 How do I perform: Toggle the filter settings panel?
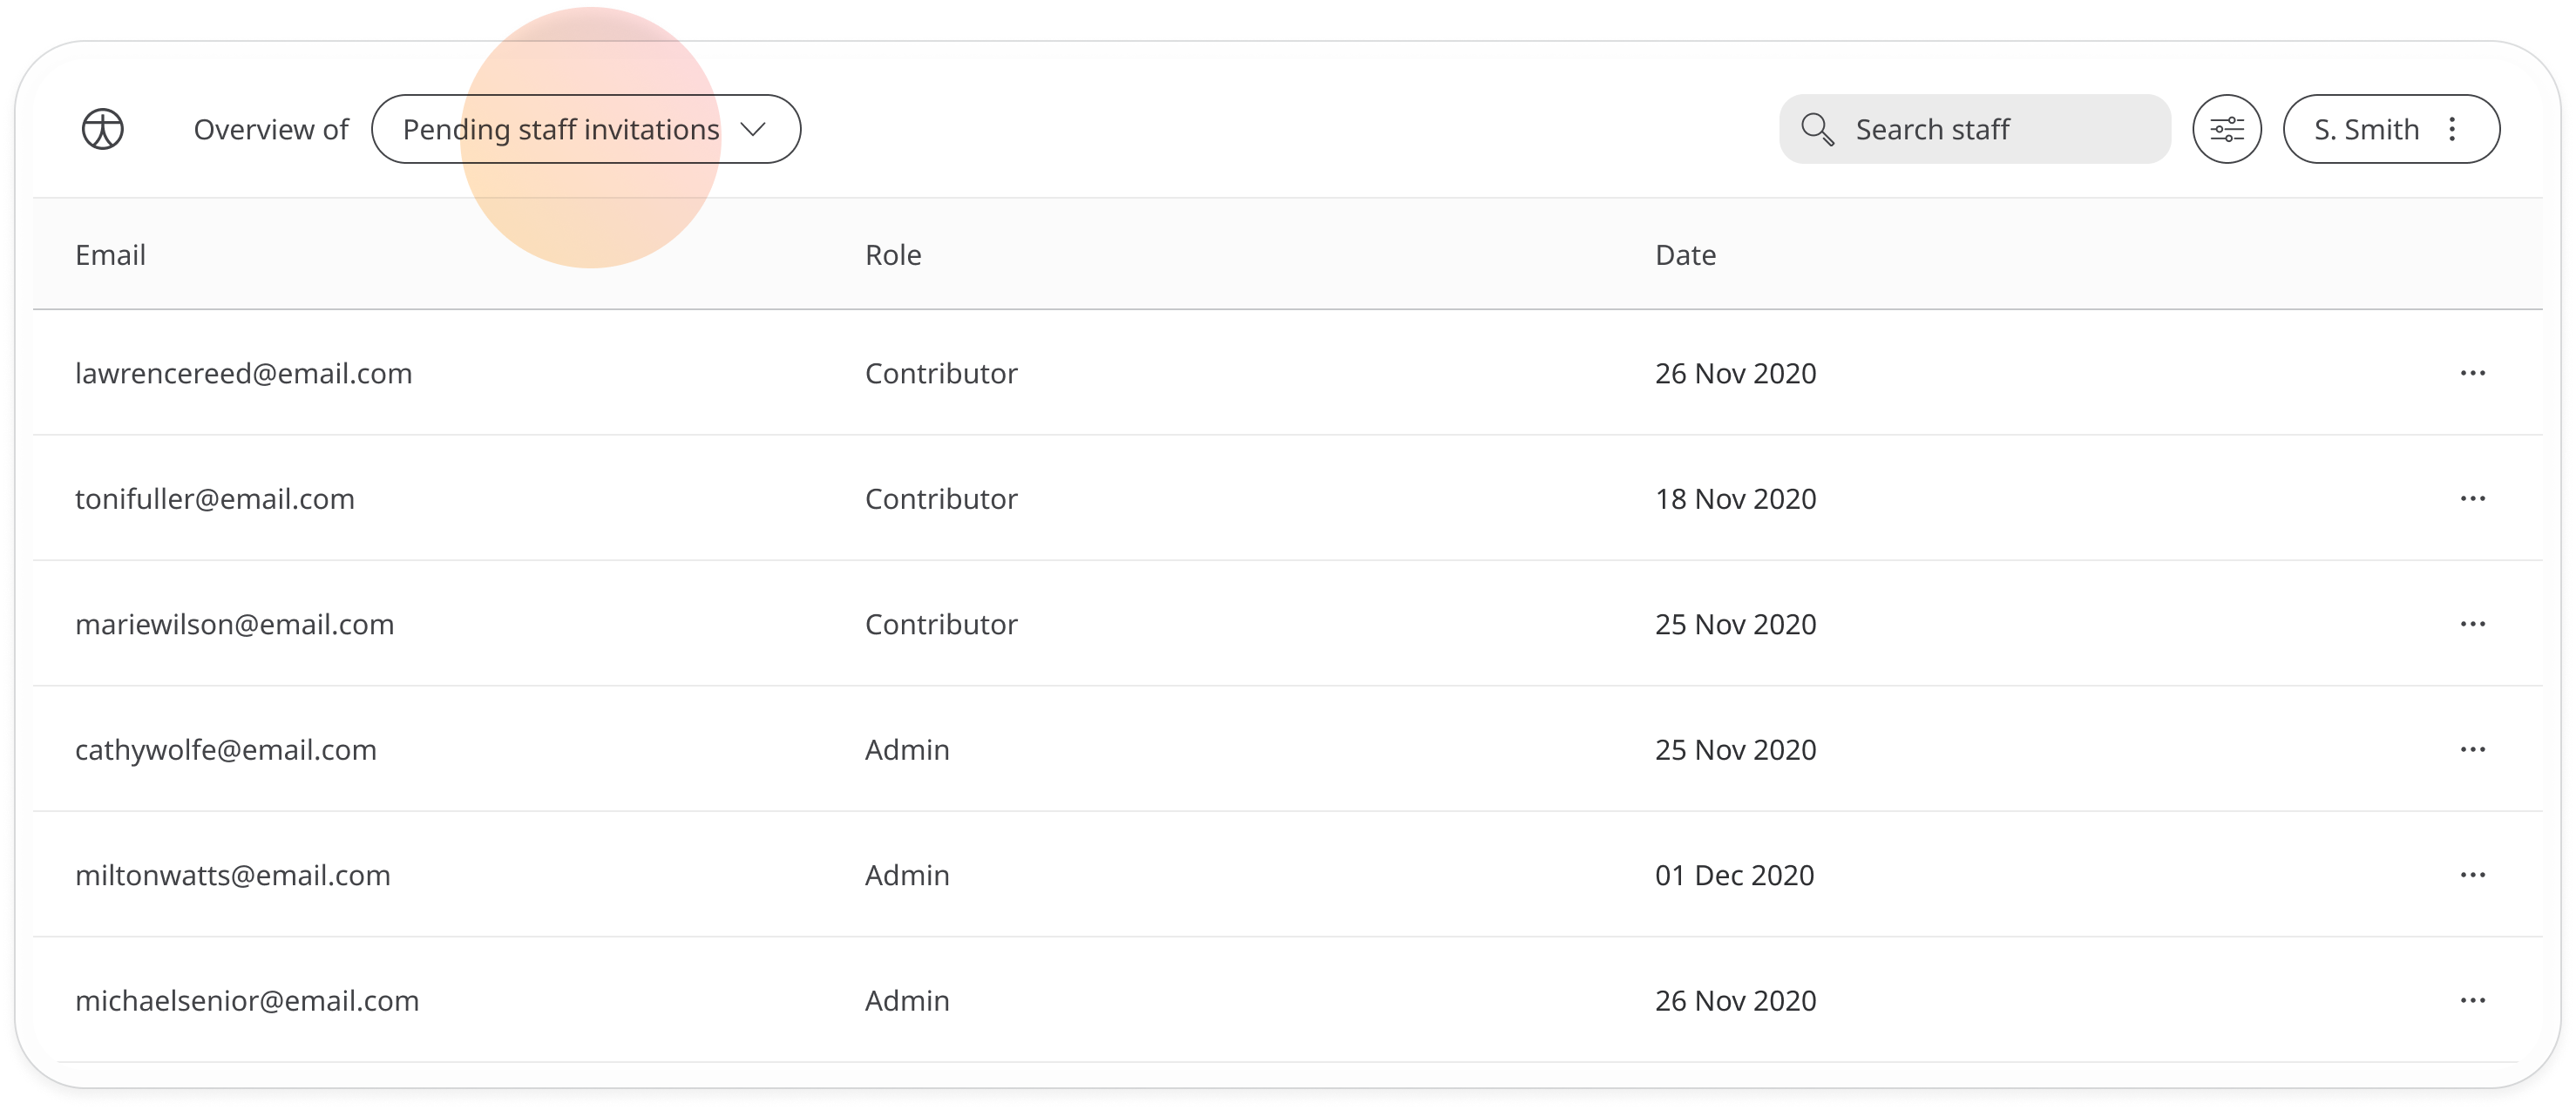pos(2227,130)
